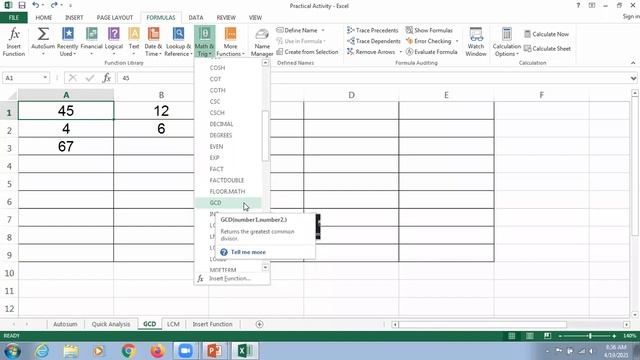The width and height of the screenshot is (640, 360).
Task: Open the Name Manager
Action: tap(262, 42)
